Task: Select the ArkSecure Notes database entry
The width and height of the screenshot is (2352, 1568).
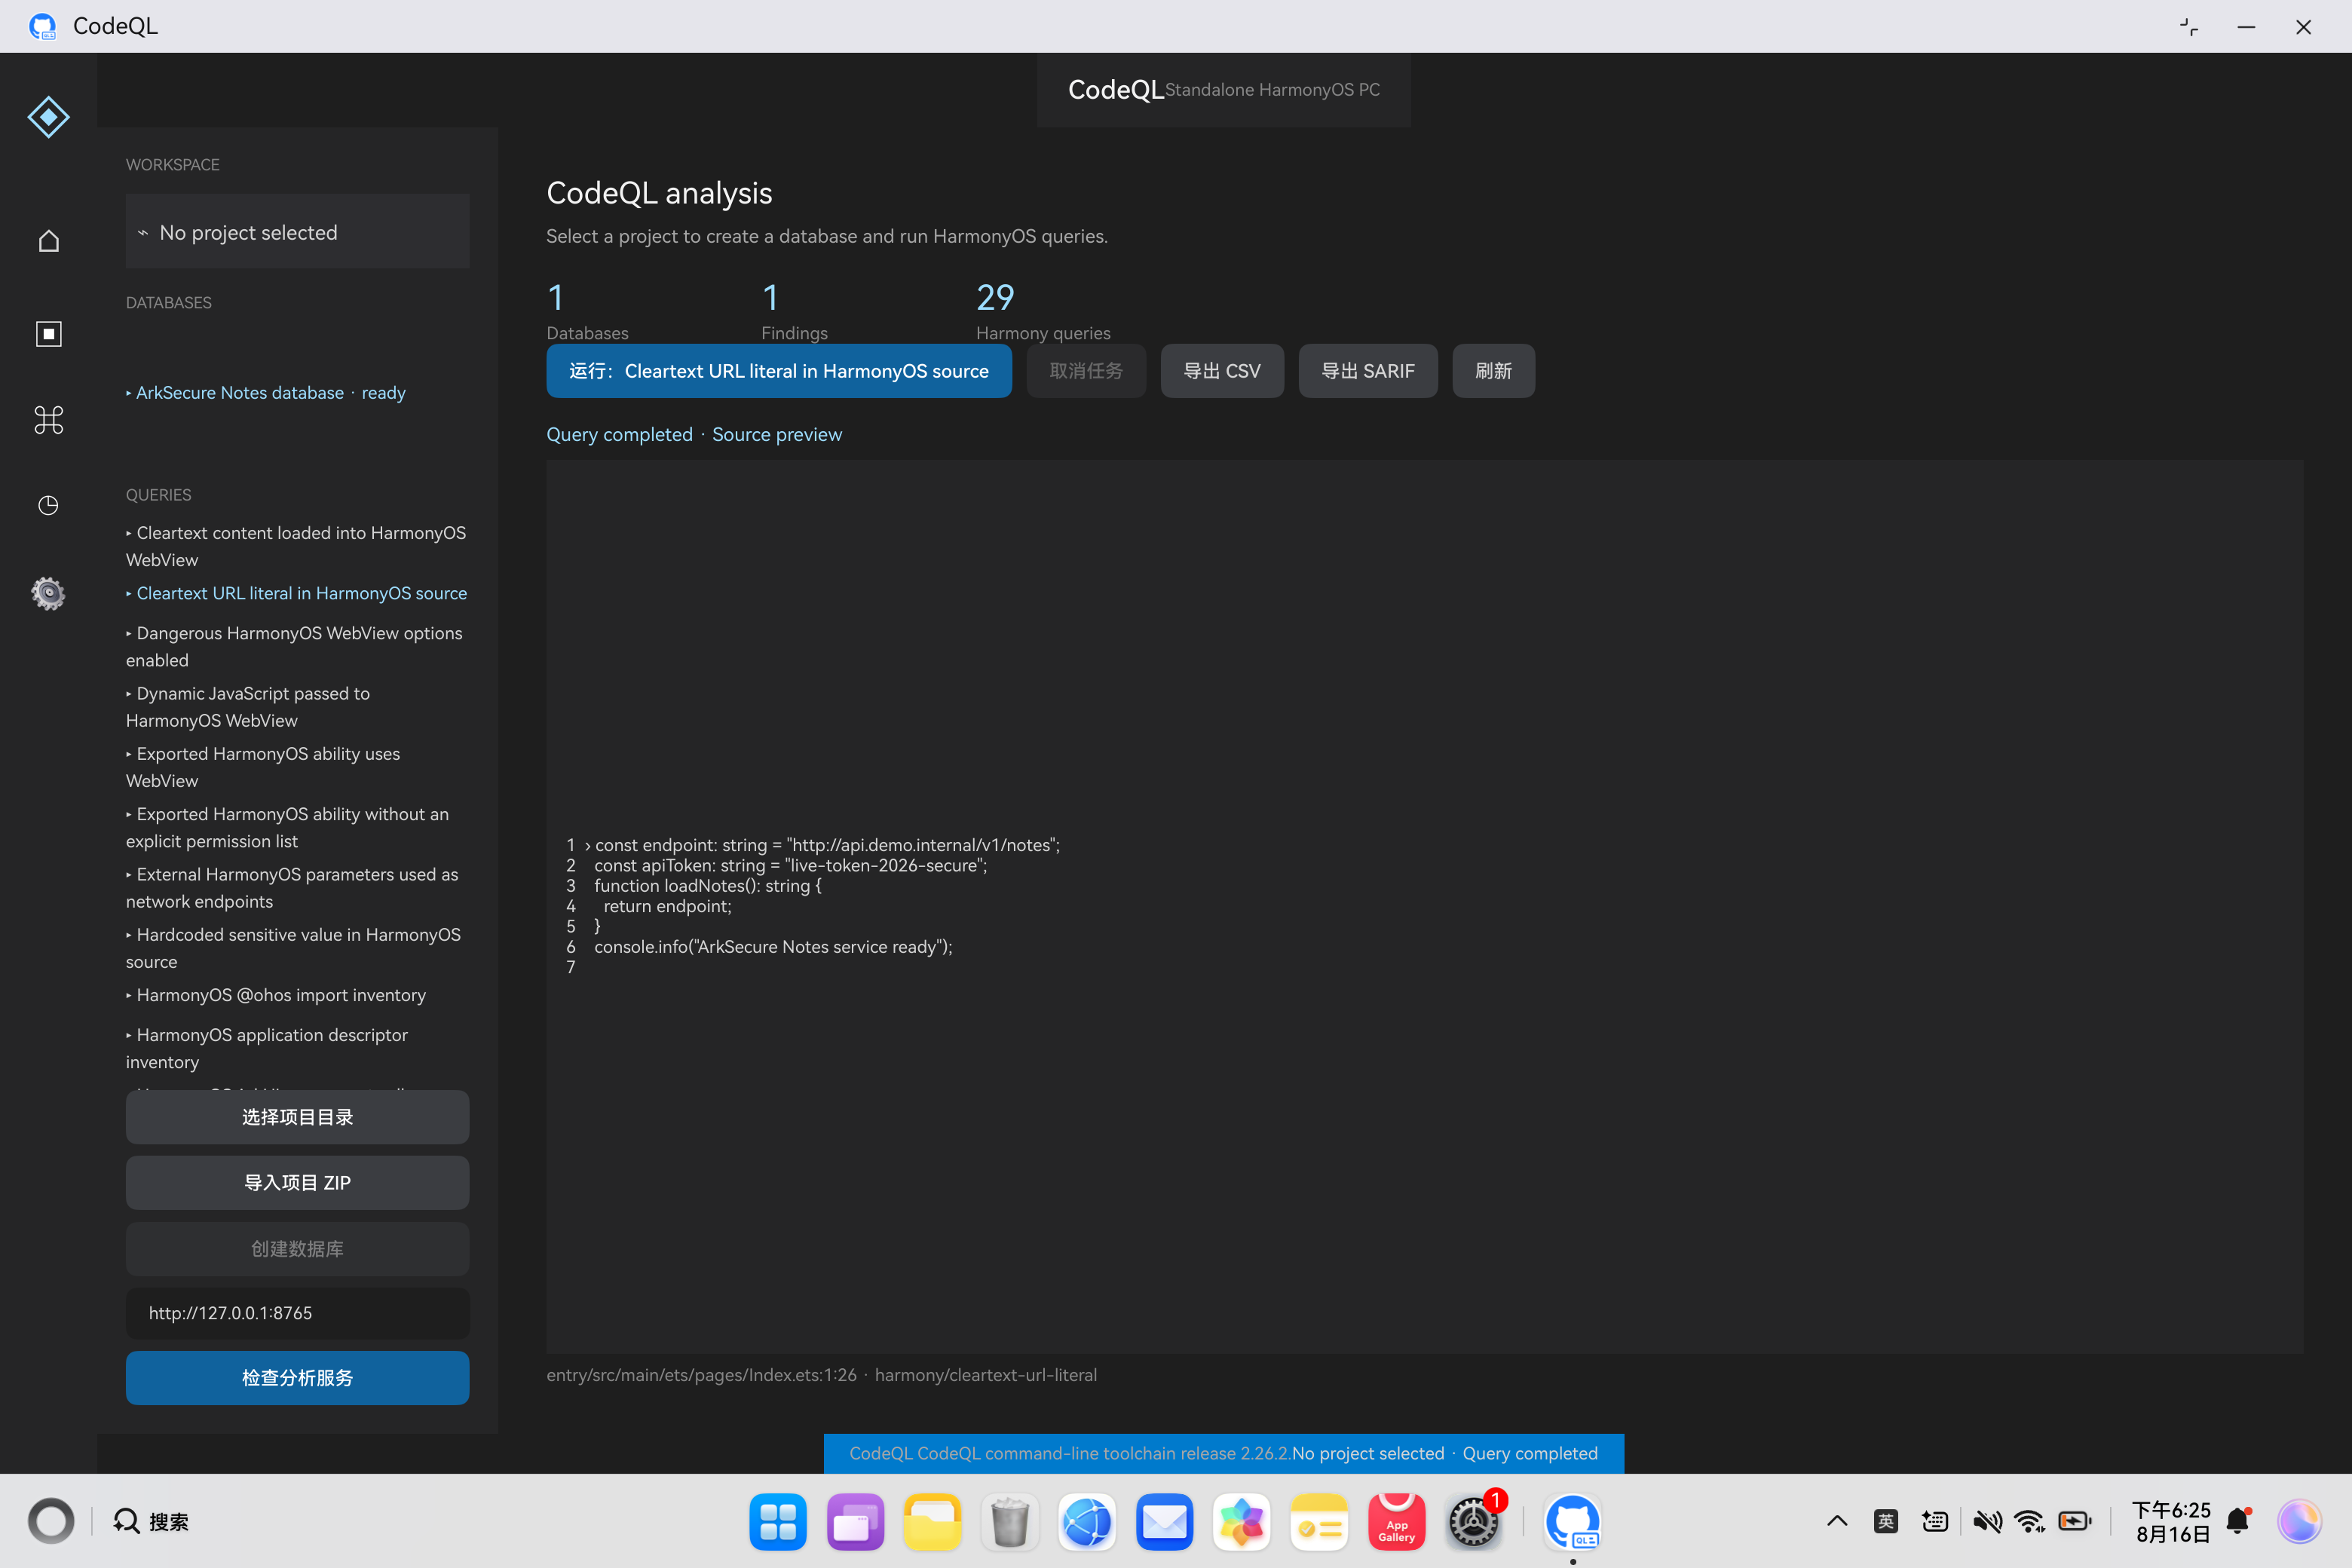Action: click(x=266, y=393)
